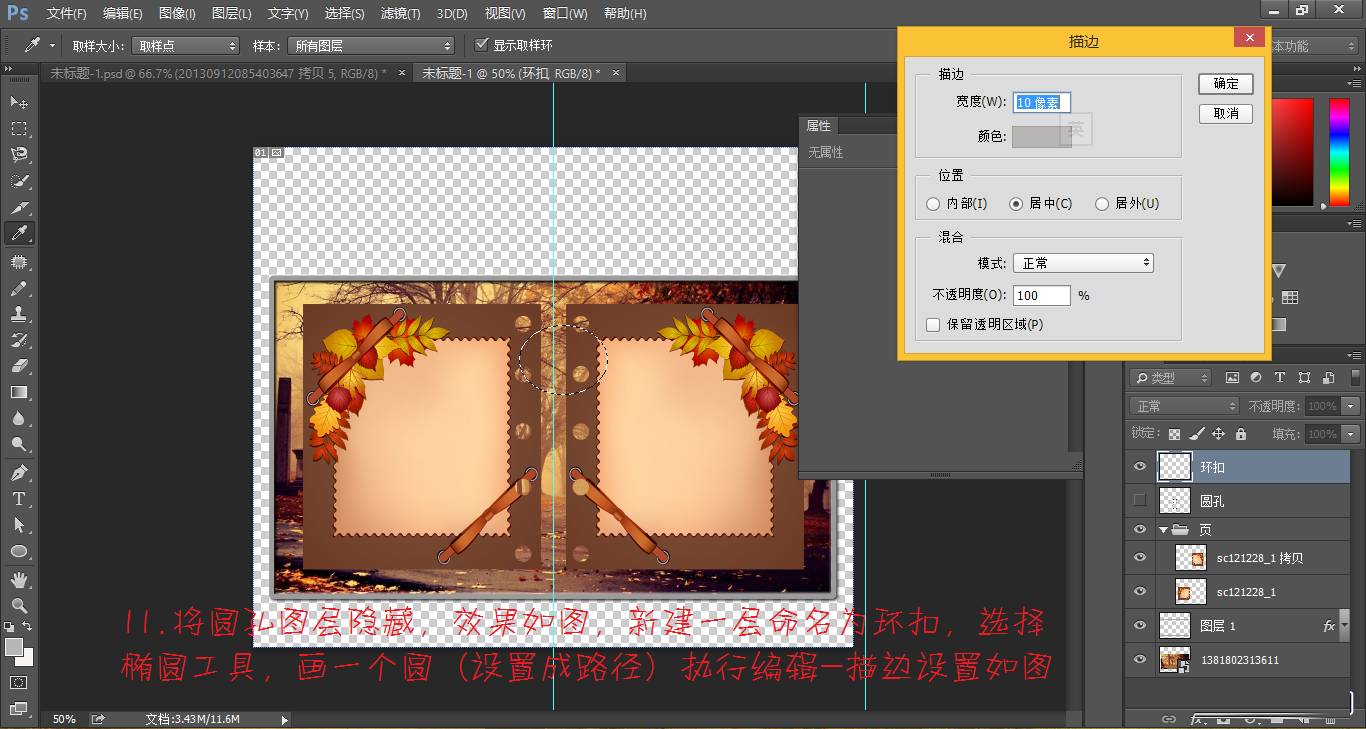This screenshot has height=729, width=1366.
Task: Open layer blend mode dropdown
Action: [x=1185, y=406]
